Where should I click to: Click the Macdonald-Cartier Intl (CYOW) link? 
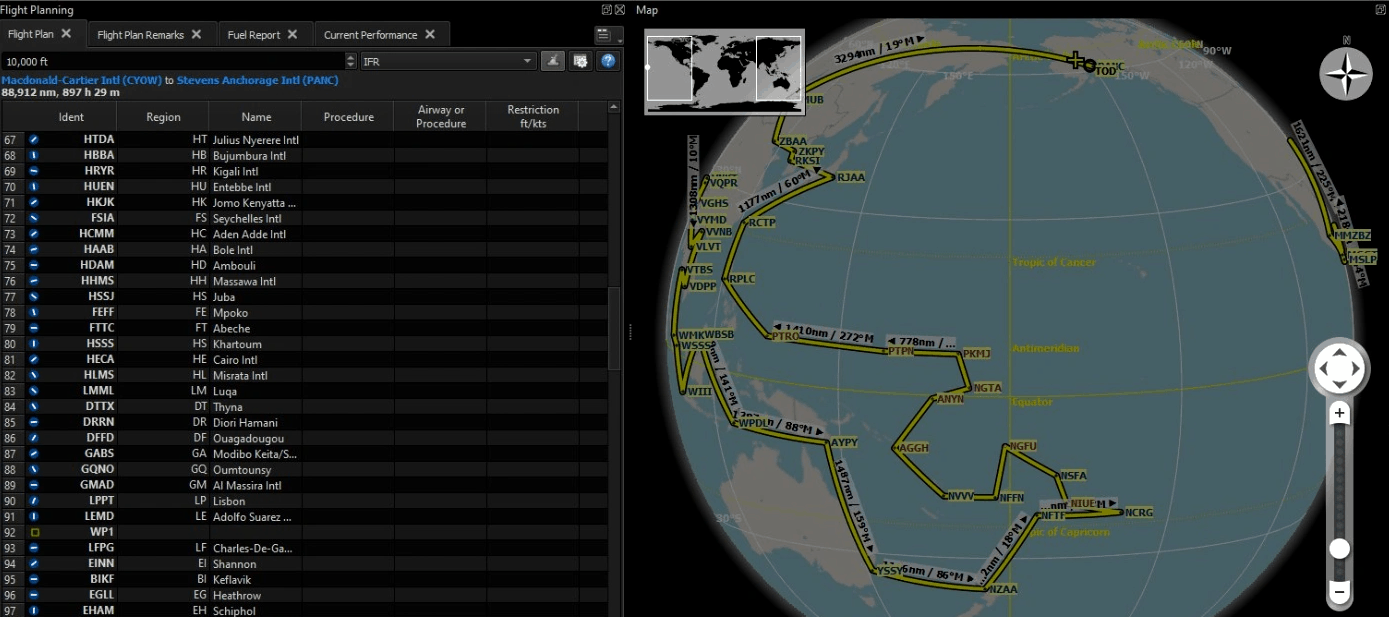(x=81, y=80)
